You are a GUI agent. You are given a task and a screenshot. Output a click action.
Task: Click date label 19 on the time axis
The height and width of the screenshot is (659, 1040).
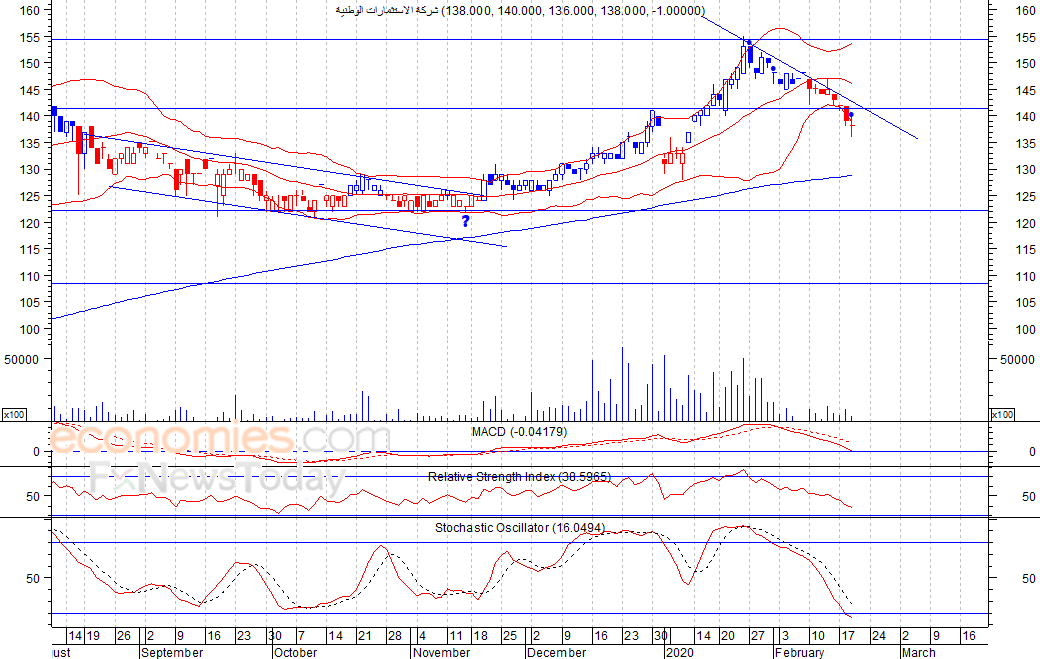pos(93,636)
